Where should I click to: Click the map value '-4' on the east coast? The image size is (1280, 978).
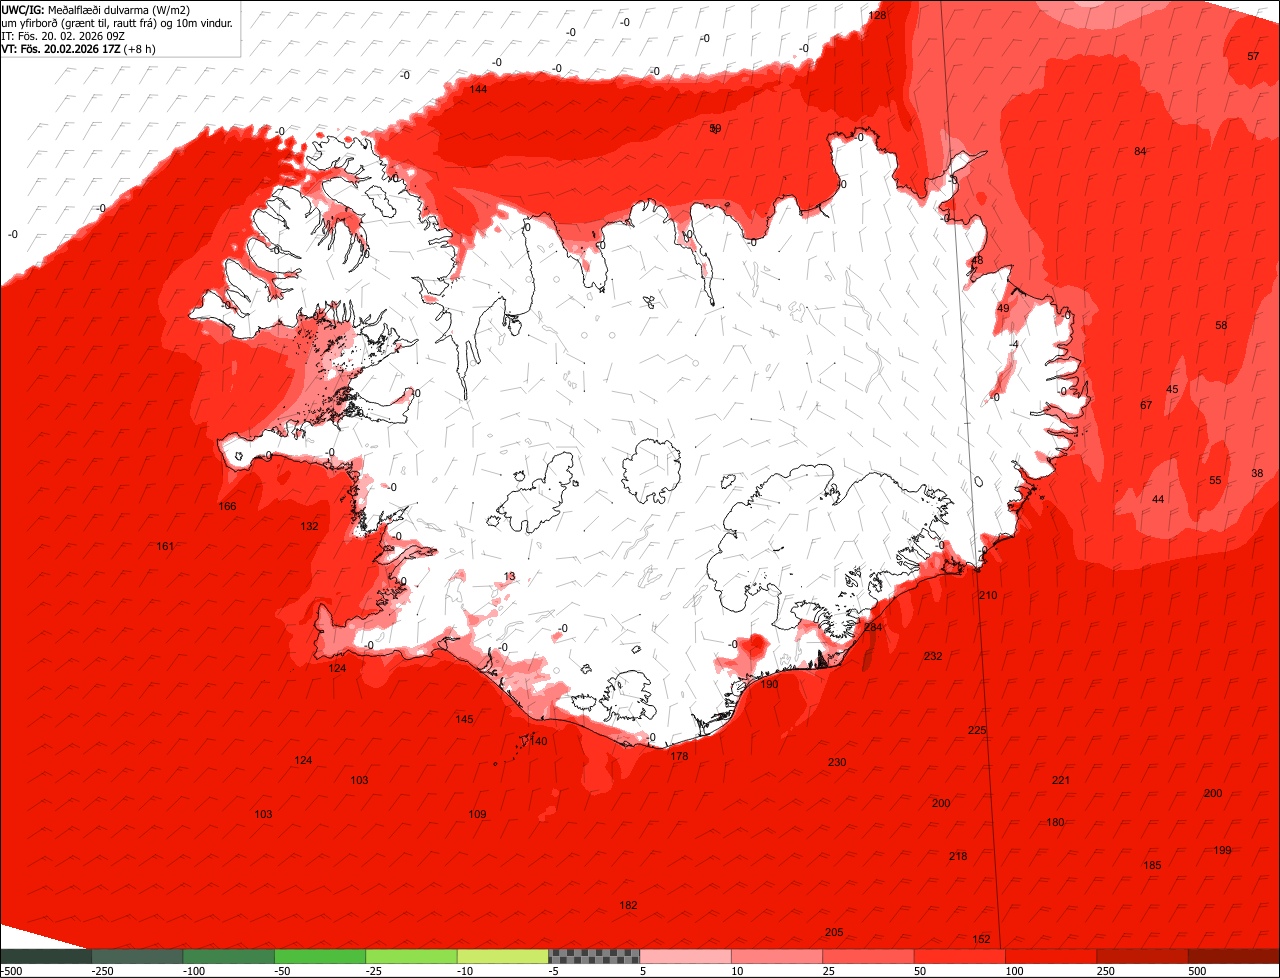point(1013,345)
